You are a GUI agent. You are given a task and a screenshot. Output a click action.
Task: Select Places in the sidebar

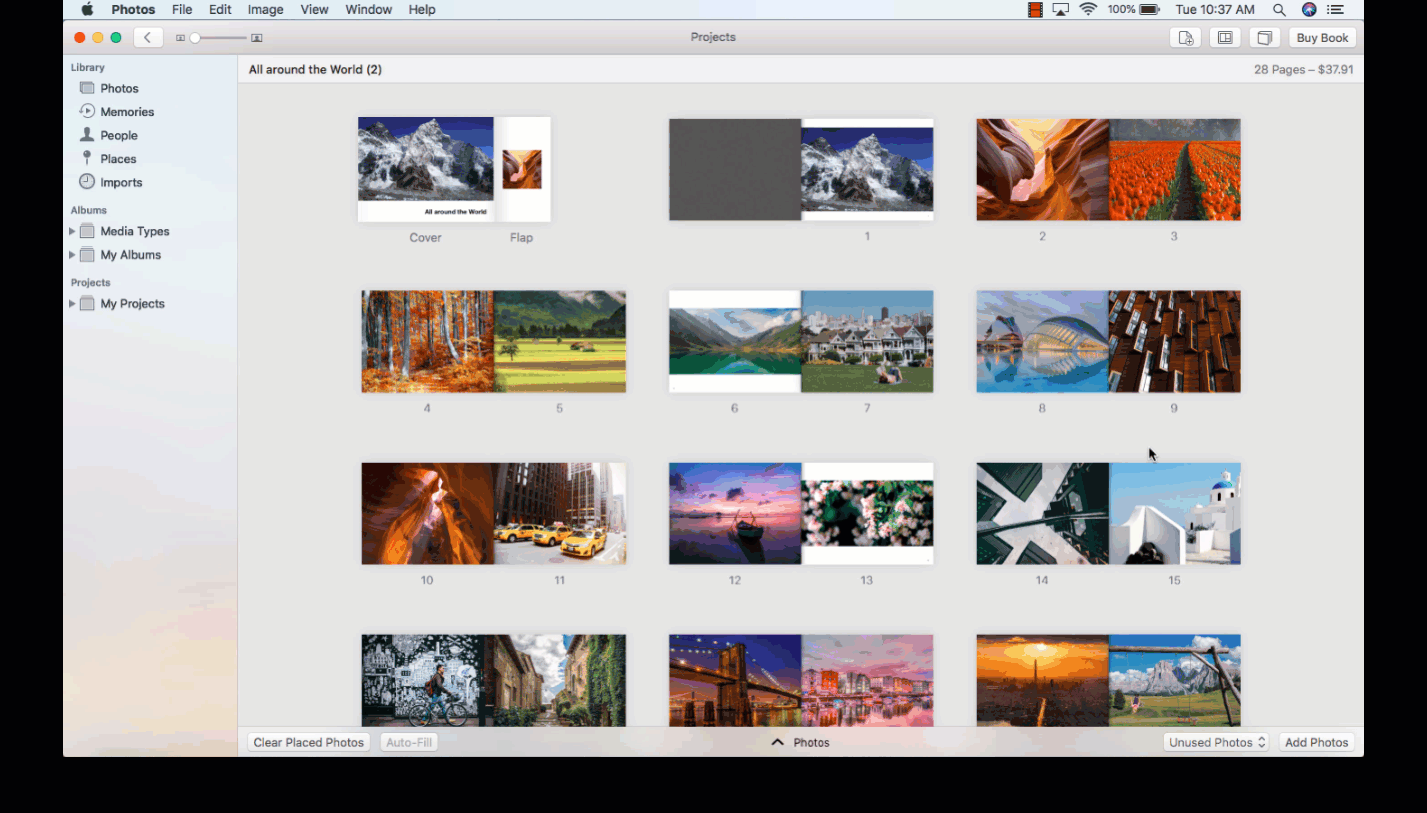[x=118, y=159]
